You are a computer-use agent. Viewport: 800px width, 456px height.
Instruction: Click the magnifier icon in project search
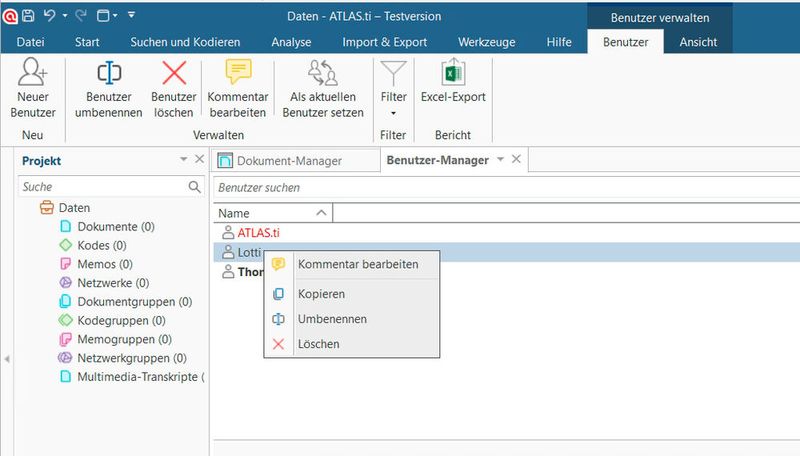tap(194, 187)
